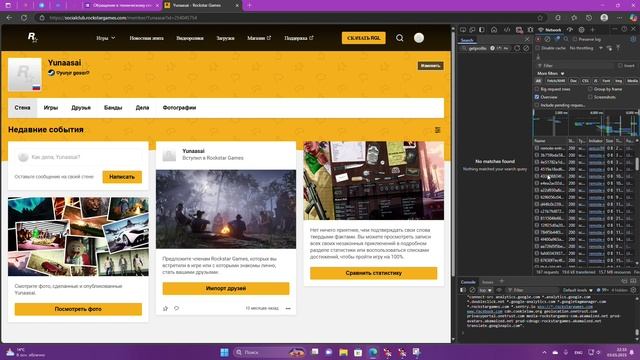The image size is (640, 360).
Task: Stop recording network log
Action: click(x=538, y=39)
